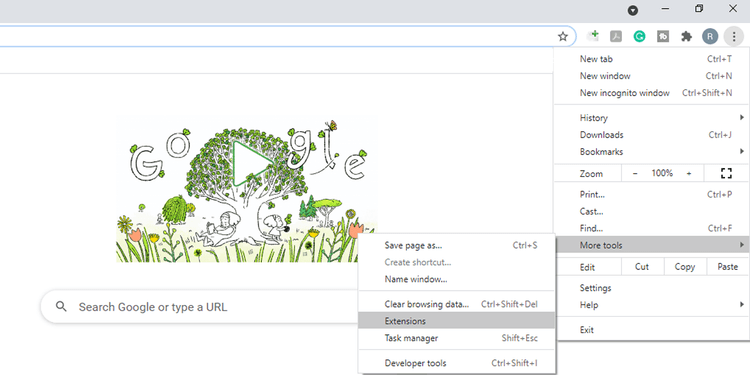This screenshot has width=750, height=375.
Task: Open the Grammarly extension icon
Action: [639, 36]
